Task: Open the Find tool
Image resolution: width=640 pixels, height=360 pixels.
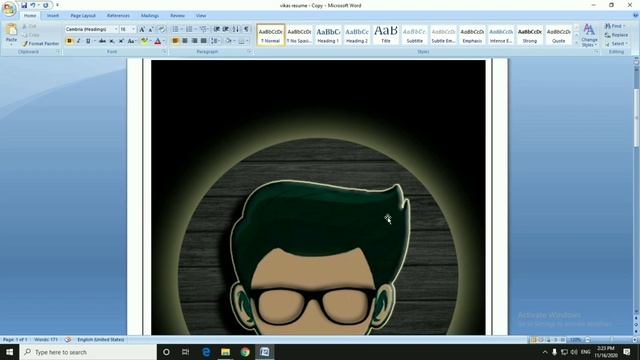Action: coord(616,26)
